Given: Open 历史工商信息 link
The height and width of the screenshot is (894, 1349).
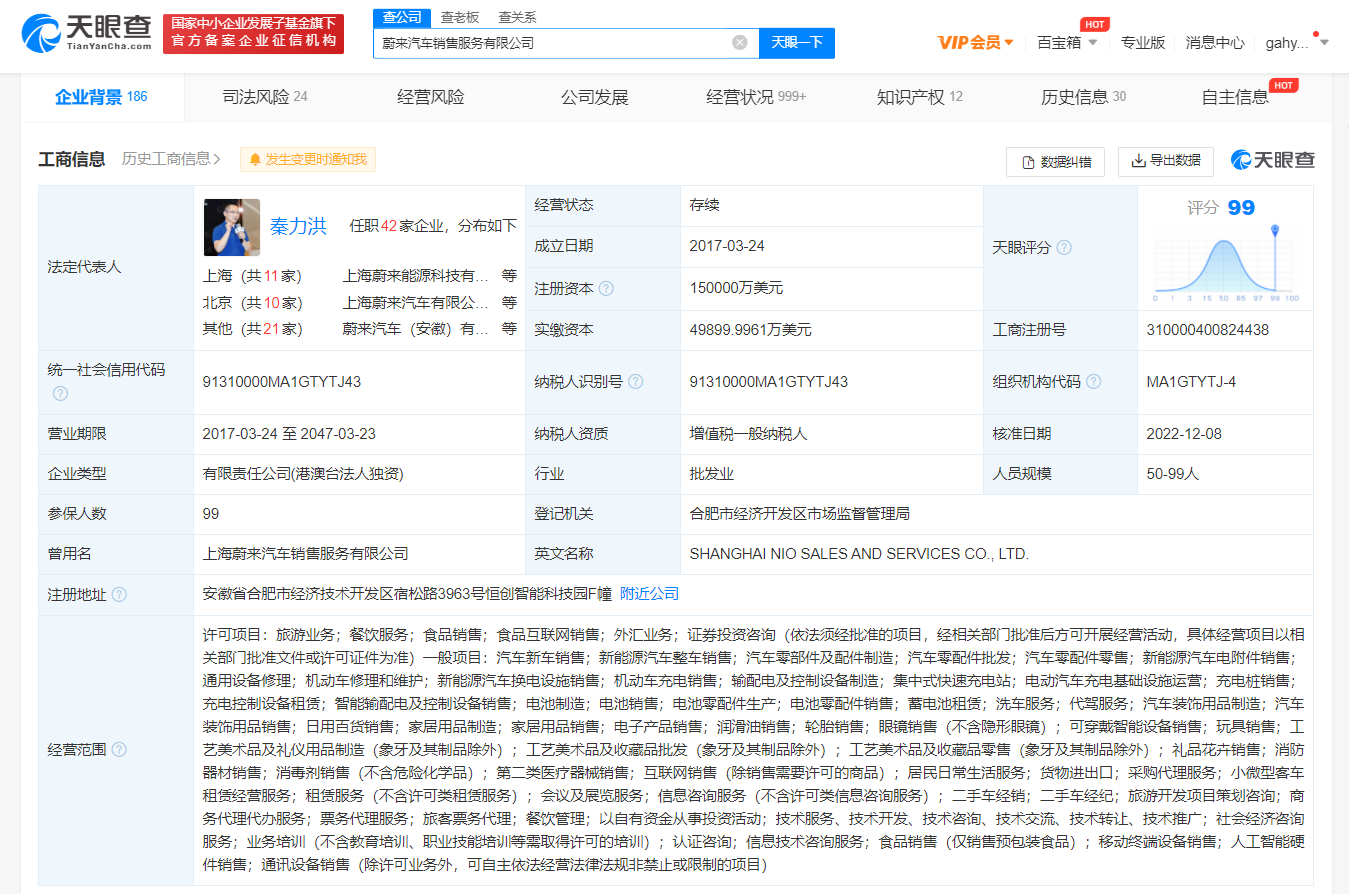Looking at the screenshot, I should tap(171, 159).
